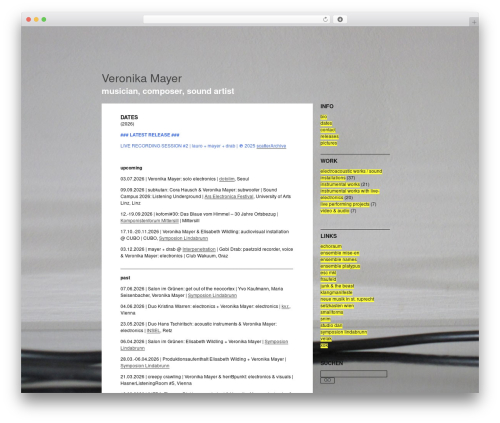
Task: Follow the junk & the beast link
Action: 337,286
